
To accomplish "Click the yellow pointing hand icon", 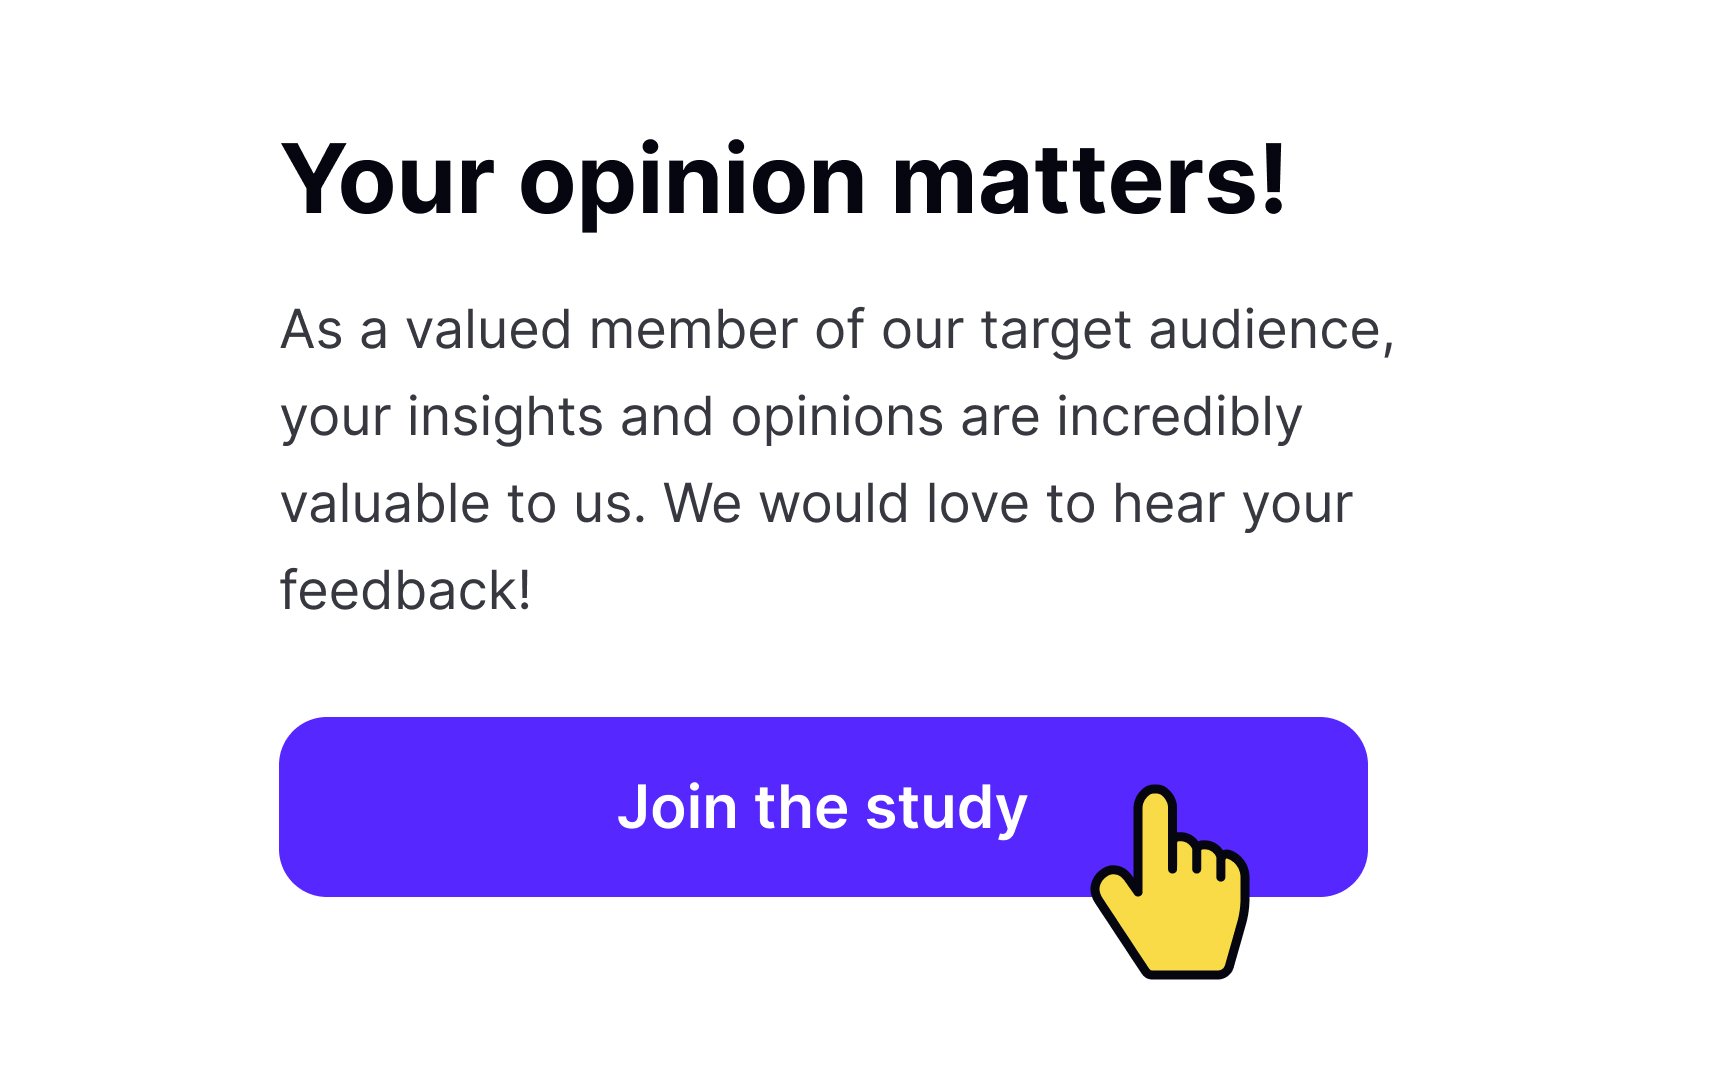I will [x=1170, y=882].
